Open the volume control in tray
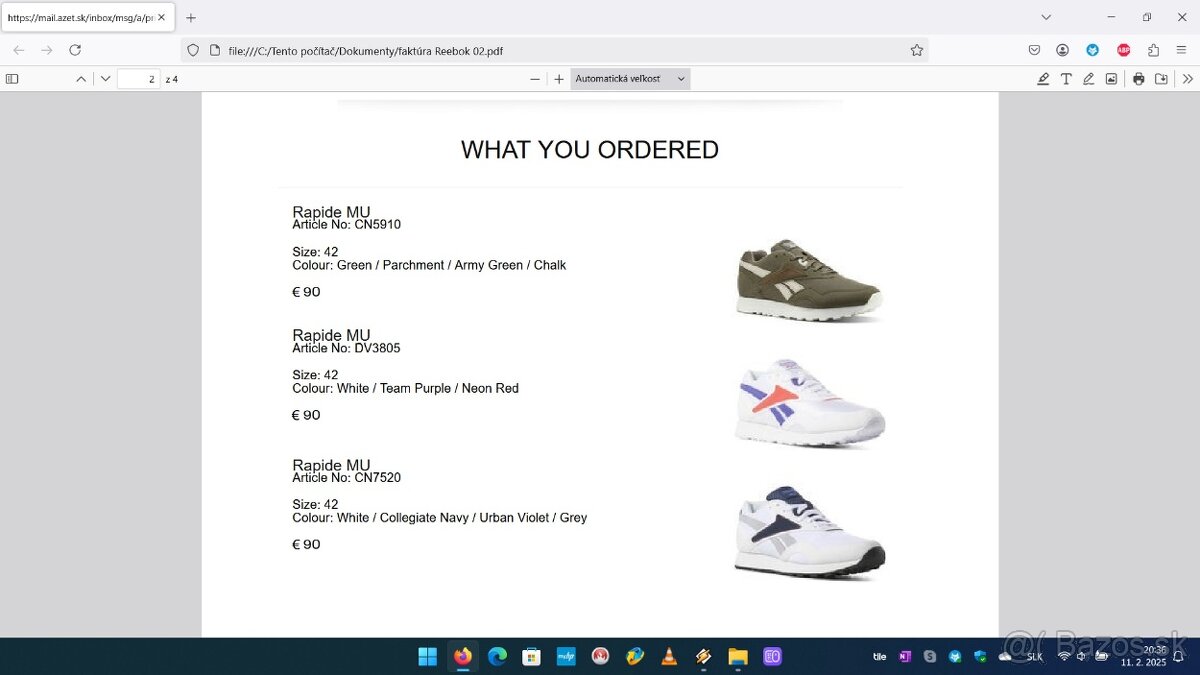Image resolution: width=1200 pixels, height=675 pixels. 1081,657
